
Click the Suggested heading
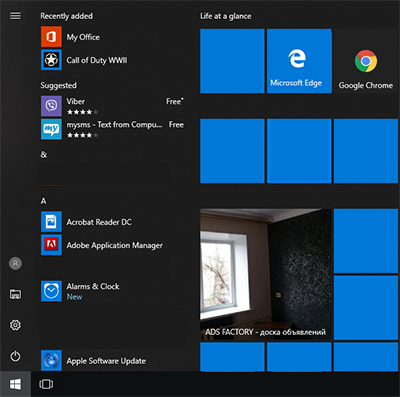pos(59,85)
